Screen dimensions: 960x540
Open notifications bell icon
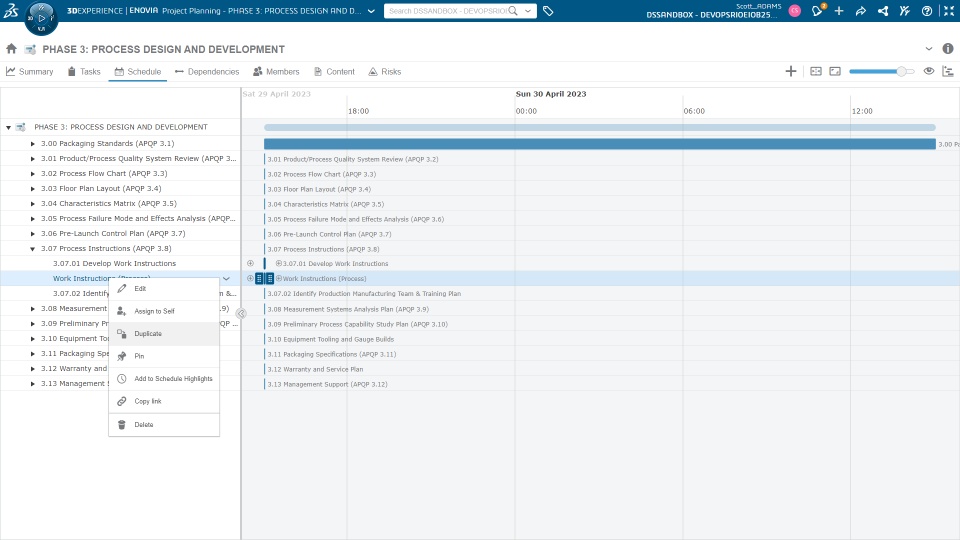[817, 11]
